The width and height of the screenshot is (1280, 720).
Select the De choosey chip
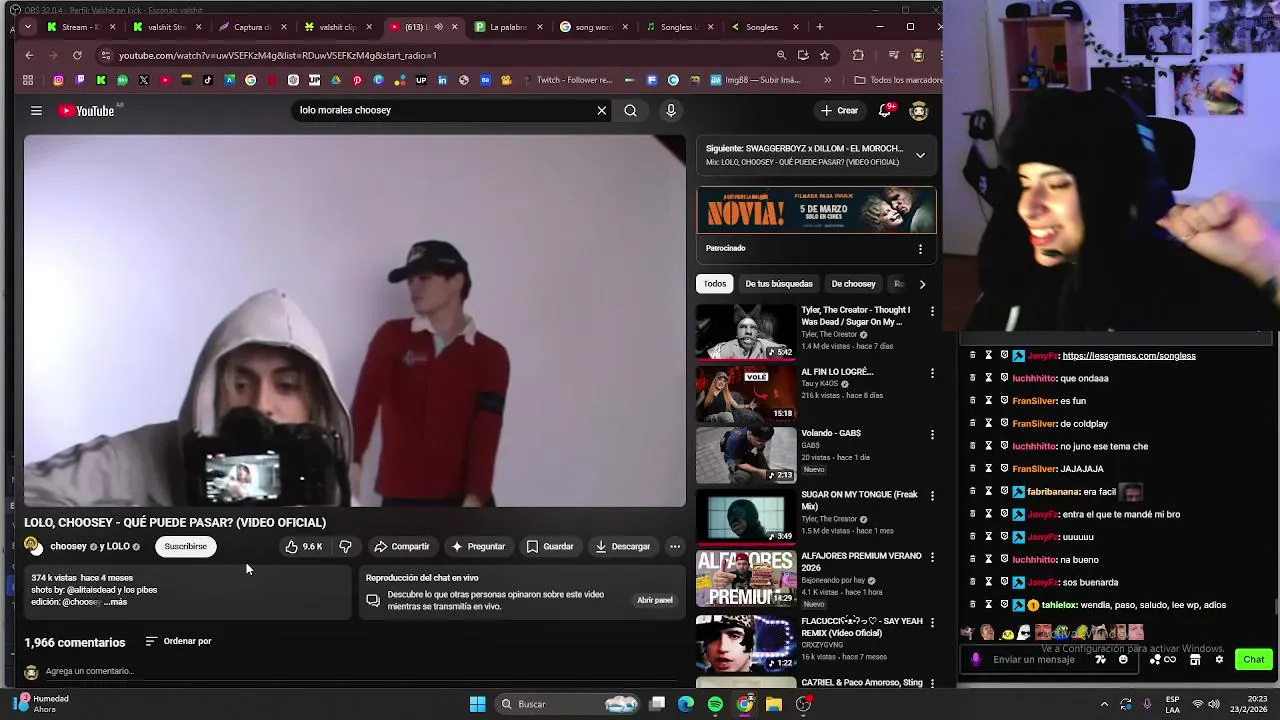tap(853, 284)
